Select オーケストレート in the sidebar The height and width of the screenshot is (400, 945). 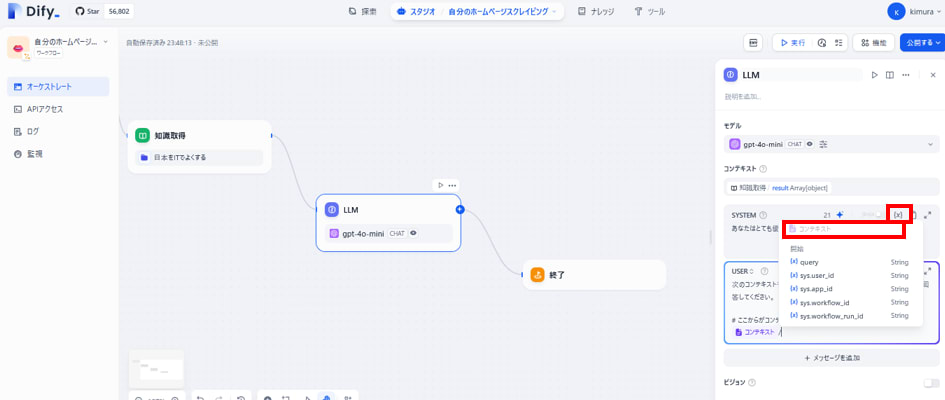pyautogui.click(x=58, y=86)
